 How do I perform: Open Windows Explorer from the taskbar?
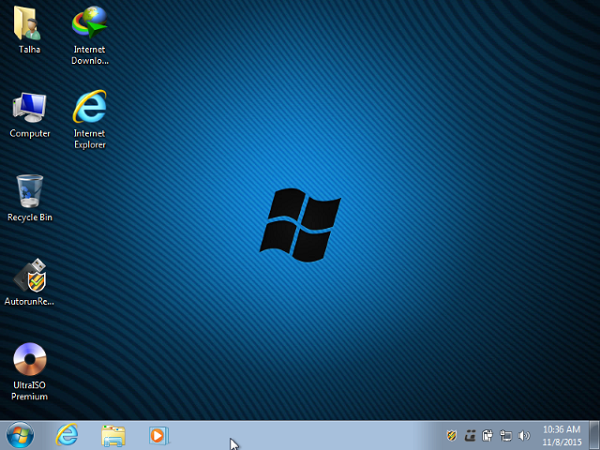coord(113,435)
